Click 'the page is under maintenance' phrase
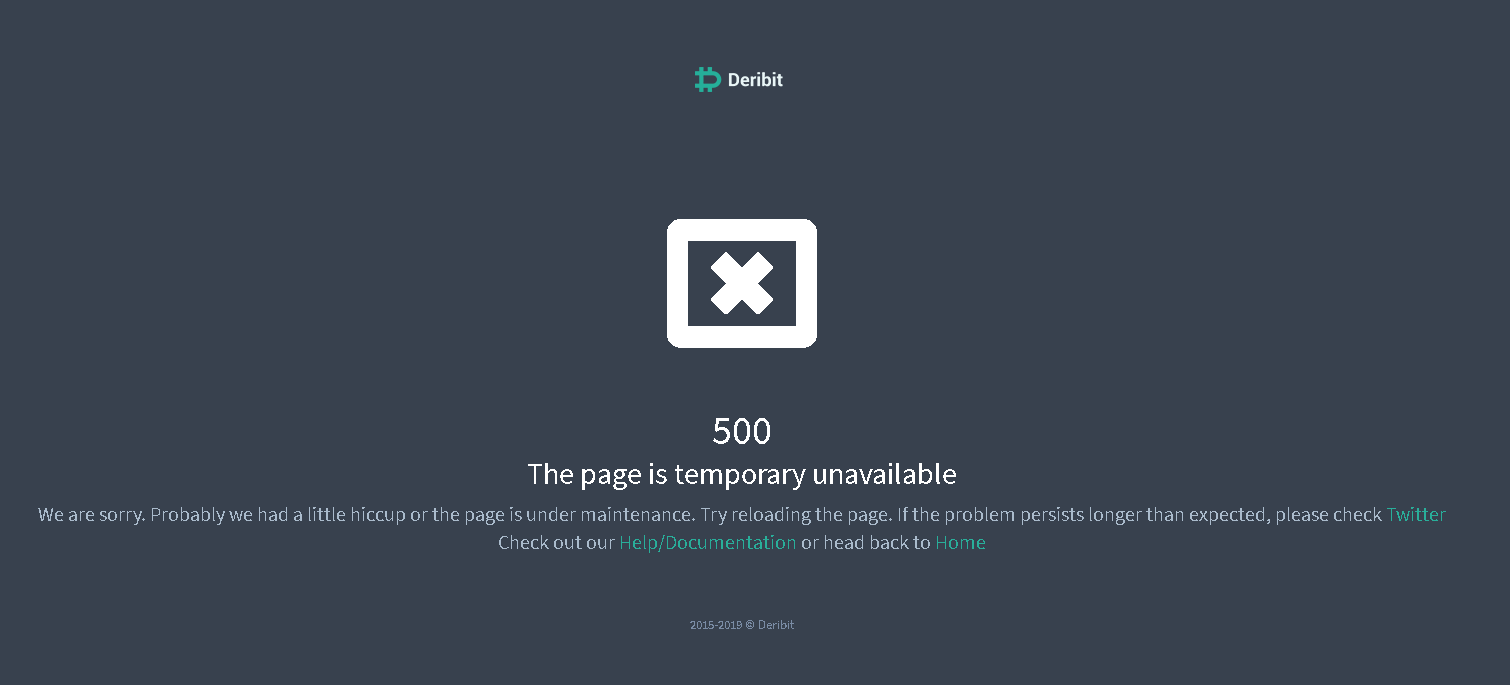This screenshot has height=685, width=1510. tap(563, 515)
